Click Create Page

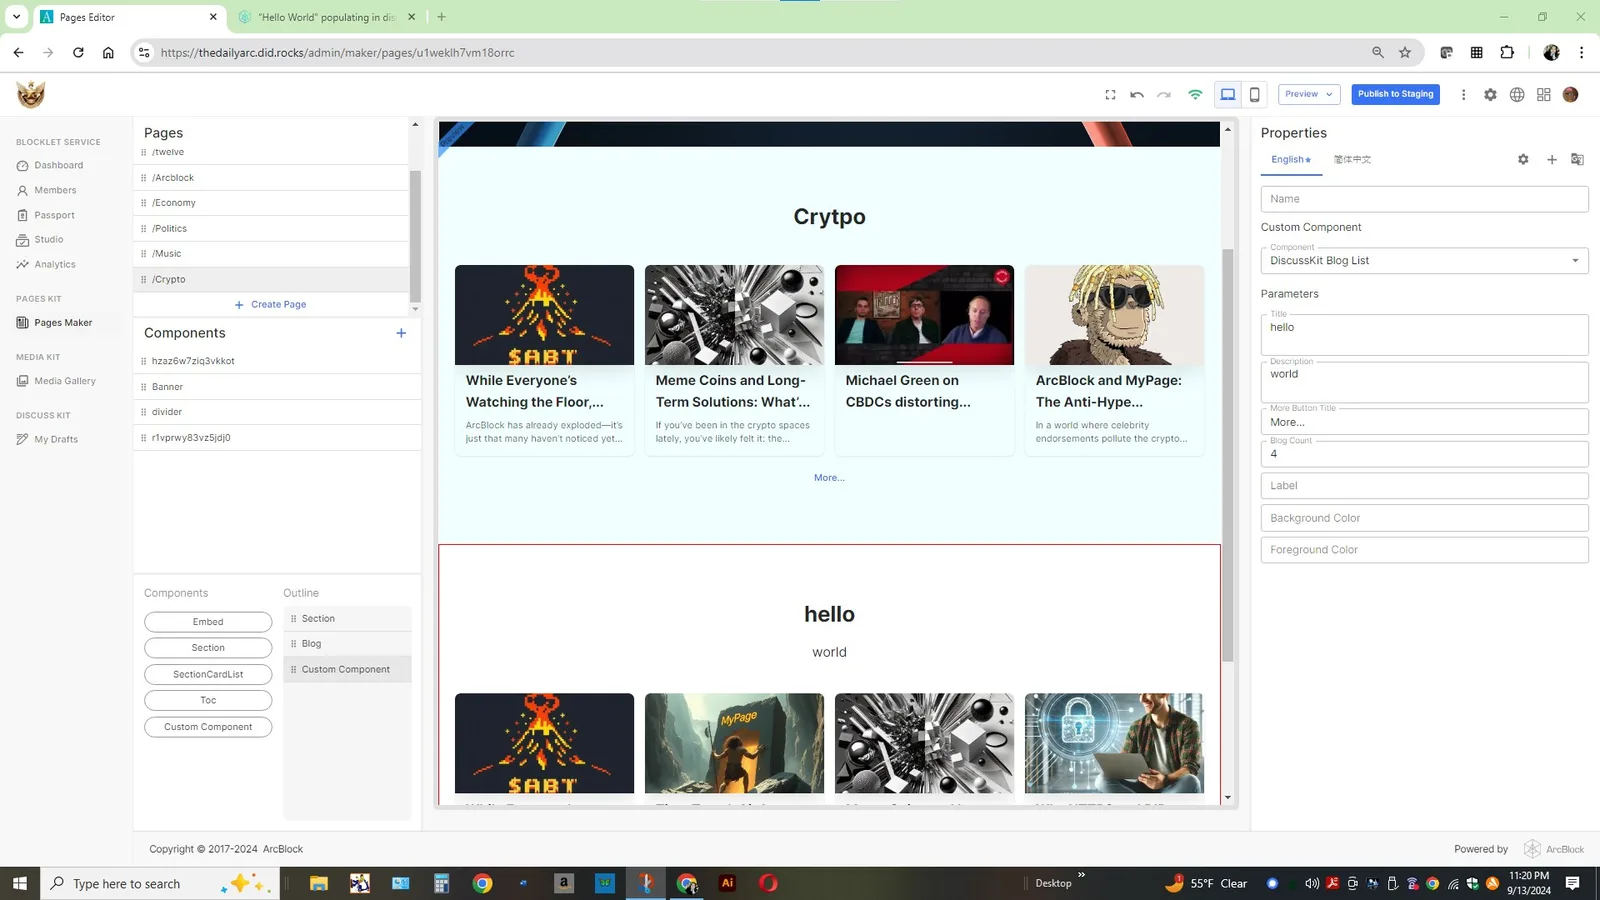click(270, 305)
